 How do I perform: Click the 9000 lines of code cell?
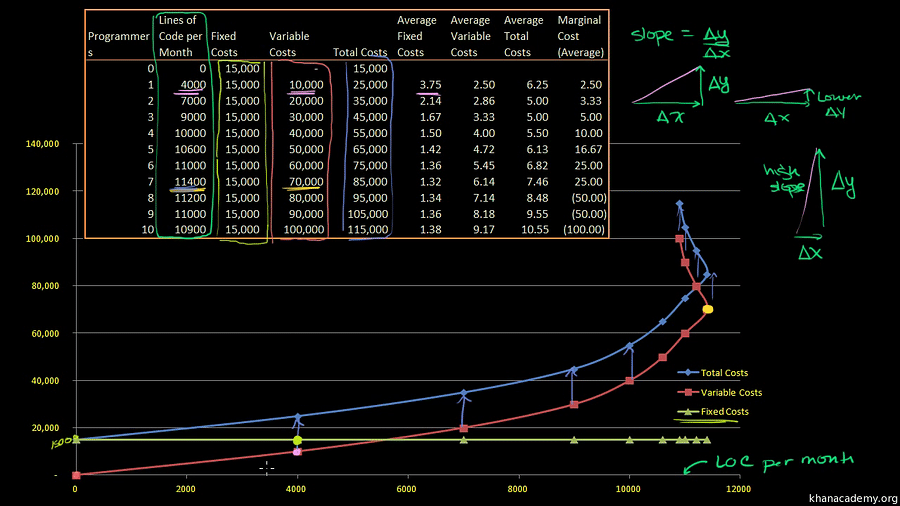point(193,117)
